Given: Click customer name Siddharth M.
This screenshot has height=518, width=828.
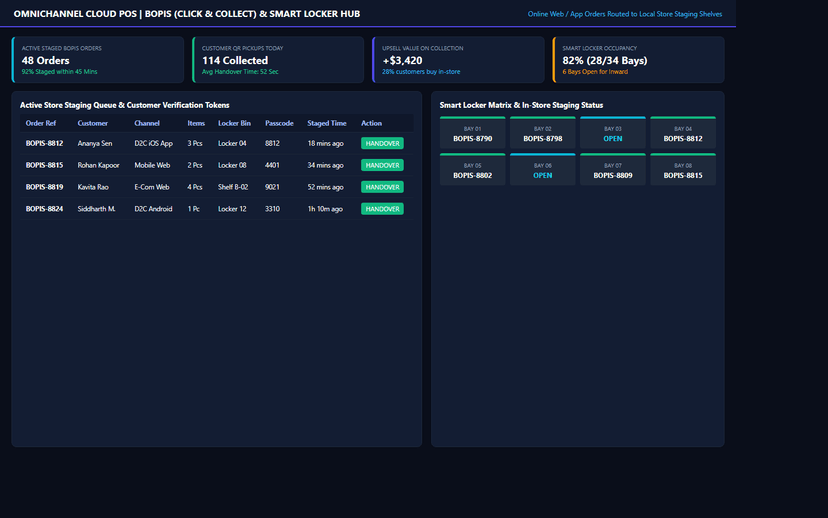Looking at the screenshot, I should pos(96,209).
